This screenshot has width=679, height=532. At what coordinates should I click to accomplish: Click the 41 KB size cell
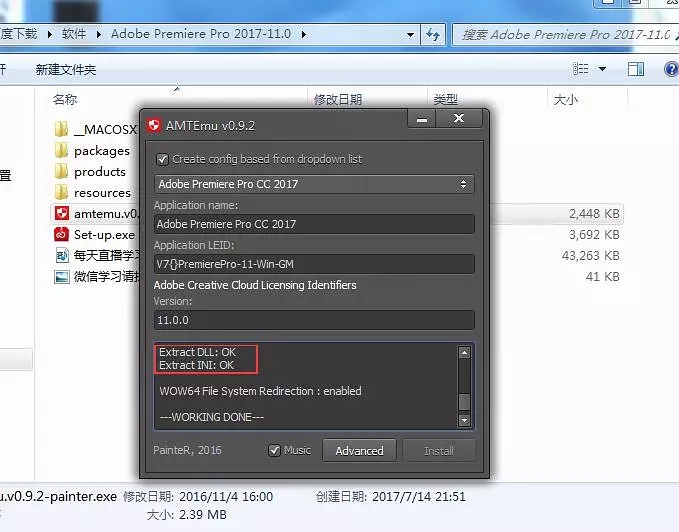pos(602,277)
